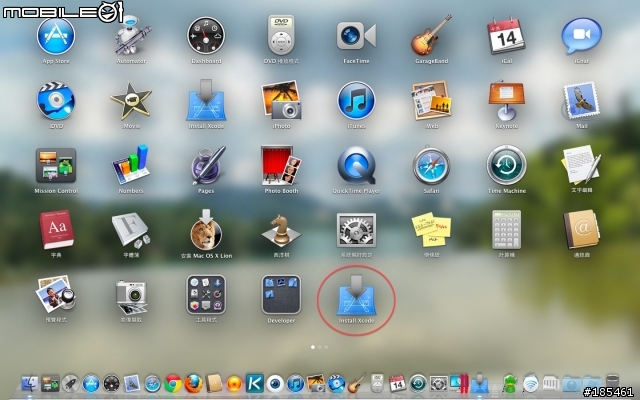
Task: Open Pages word processor app
Action: coord(207,165)
